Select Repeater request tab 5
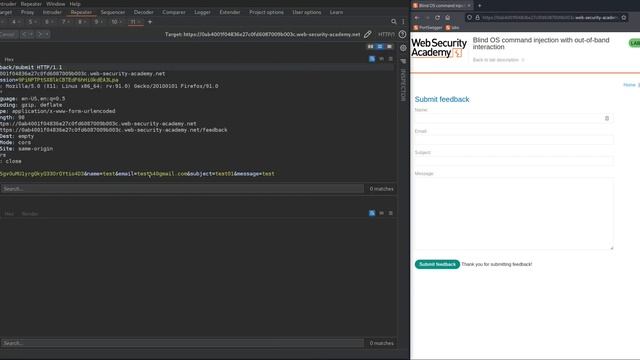The height and width of the screenshot is (360, 640). 30,22
